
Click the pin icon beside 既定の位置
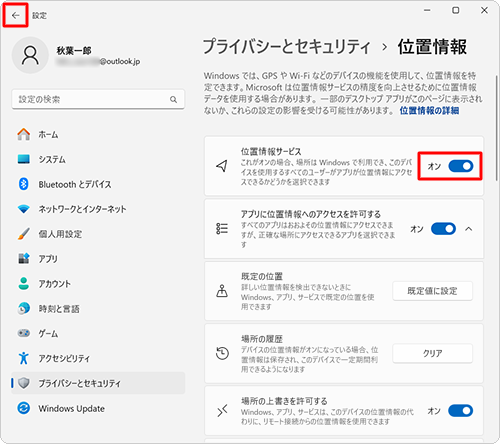(x=222, y=291)
